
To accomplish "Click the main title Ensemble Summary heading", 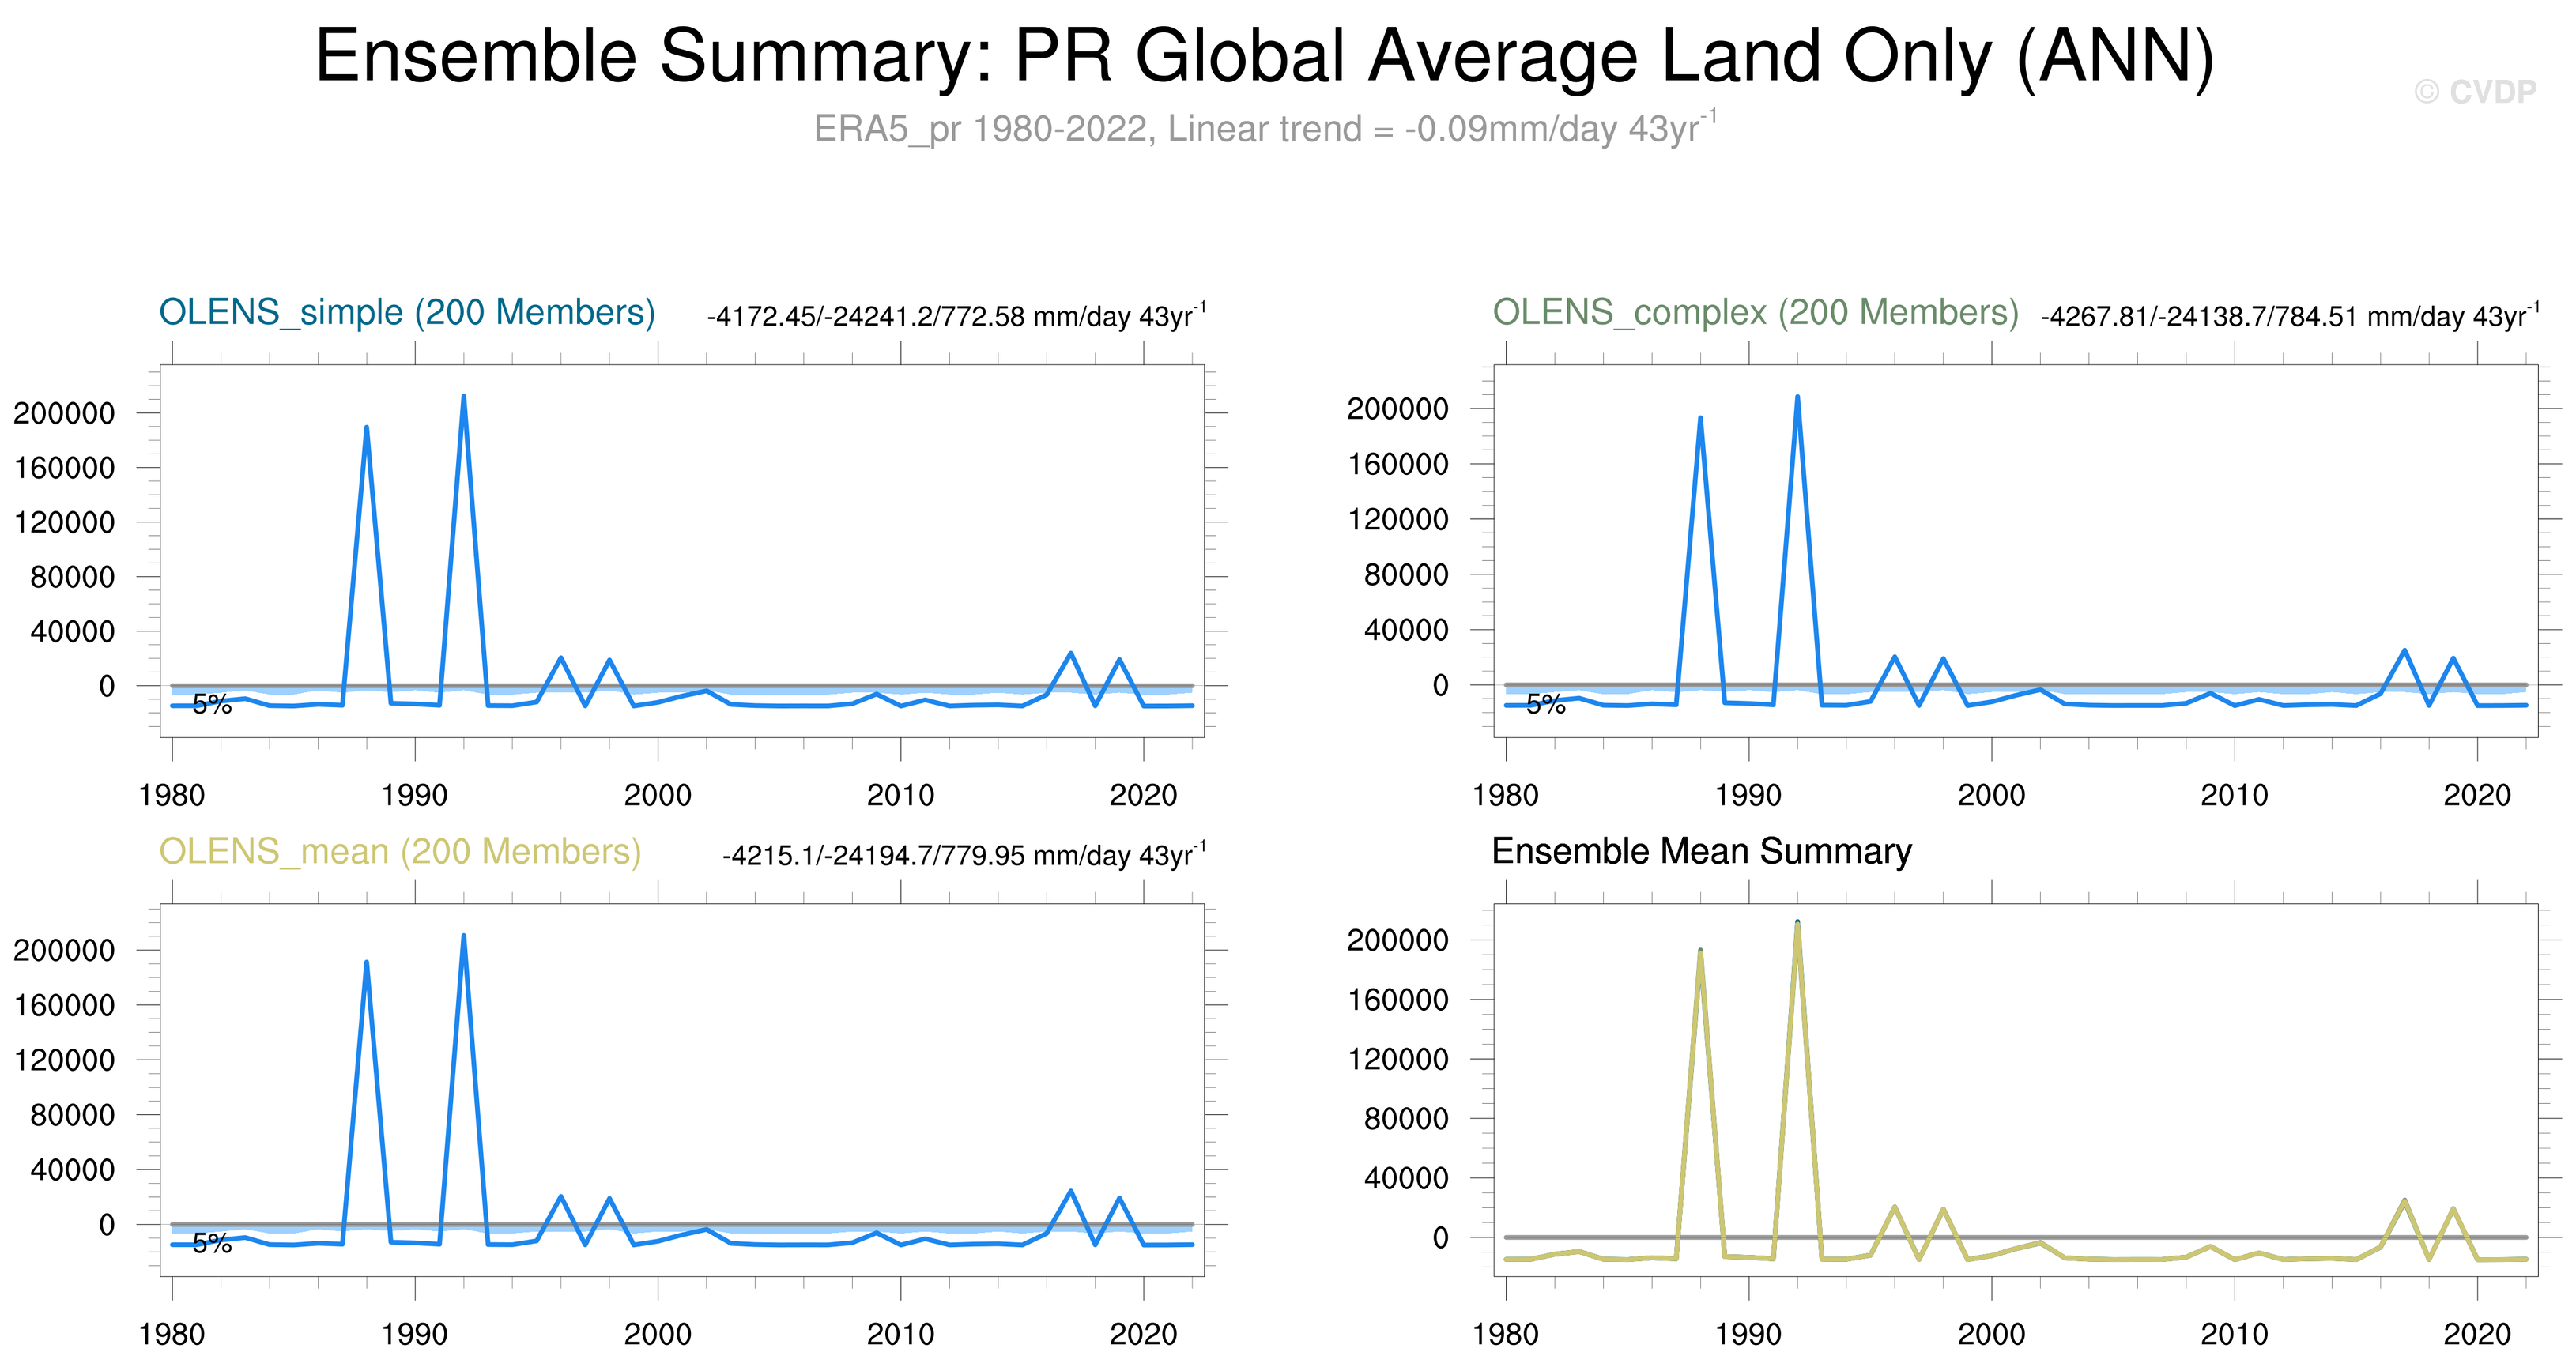I will (1264, 56).
